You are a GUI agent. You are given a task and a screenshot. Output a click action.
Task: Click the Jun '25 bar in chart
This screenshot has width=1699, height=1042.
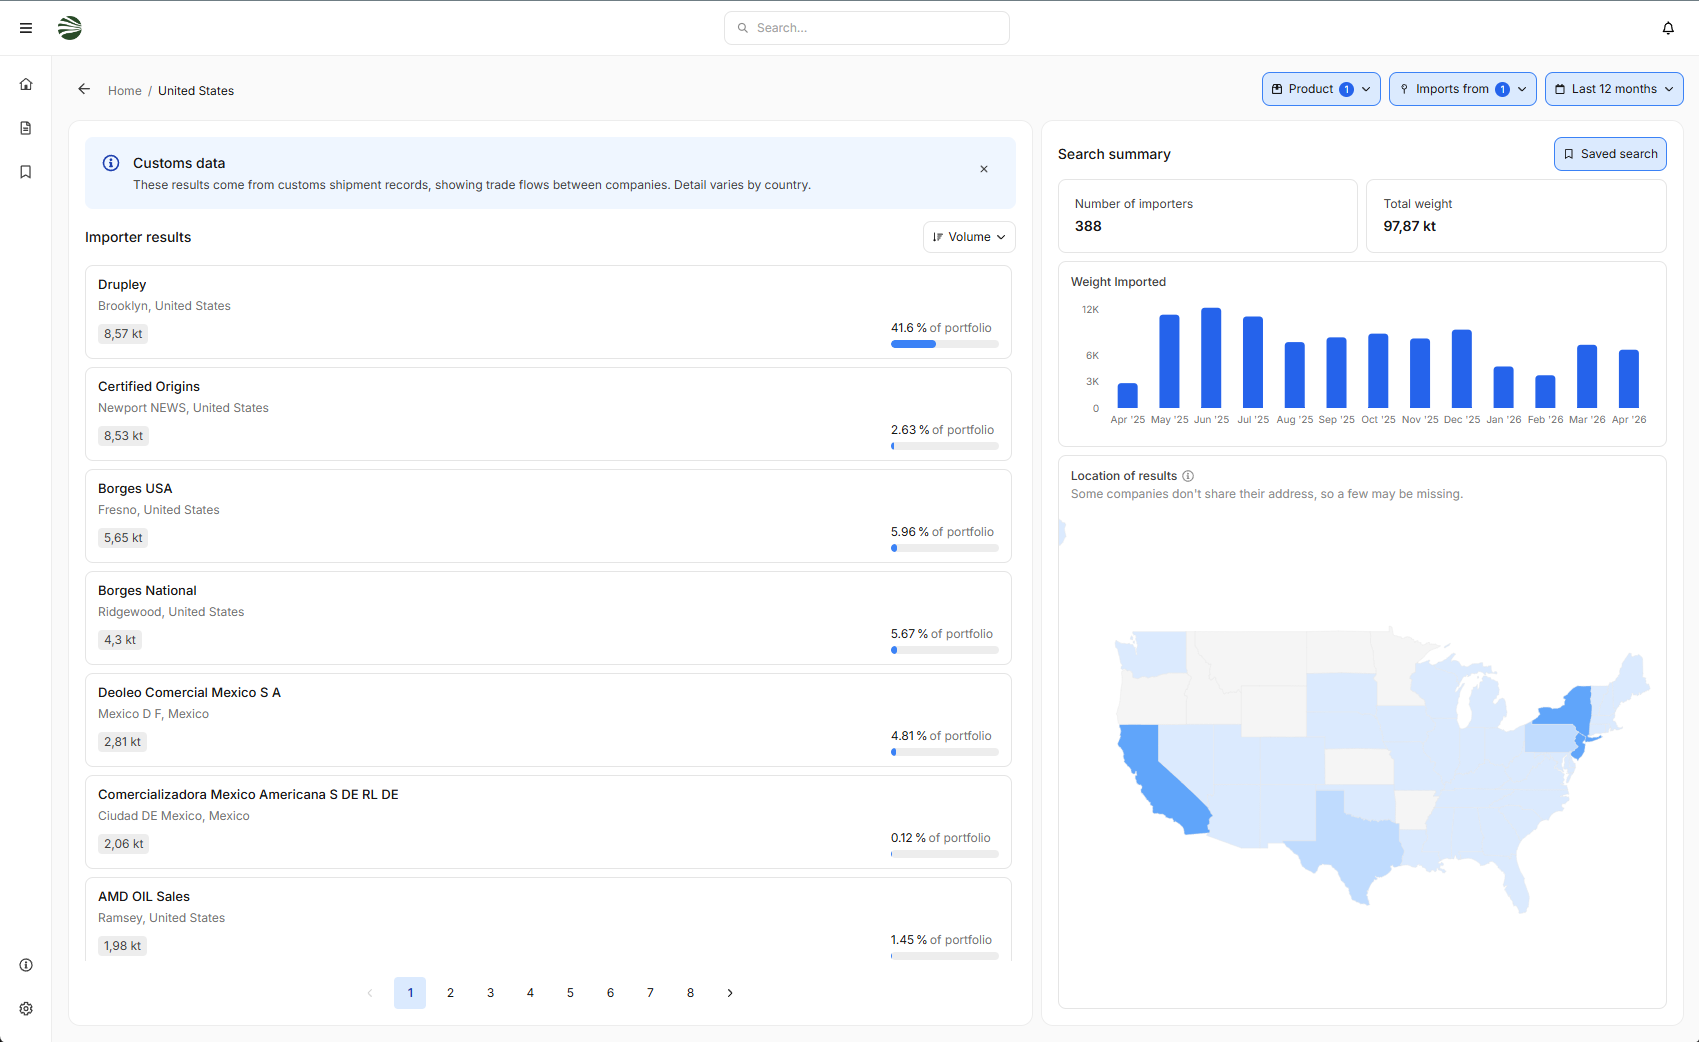(x=1211, y=358)
